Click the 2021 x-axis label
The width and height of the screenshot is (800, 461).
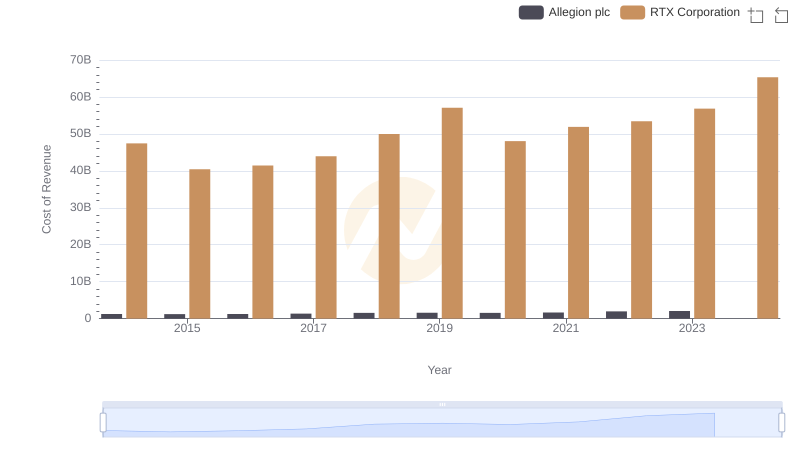pyautogui.click(x=566, y=328)
